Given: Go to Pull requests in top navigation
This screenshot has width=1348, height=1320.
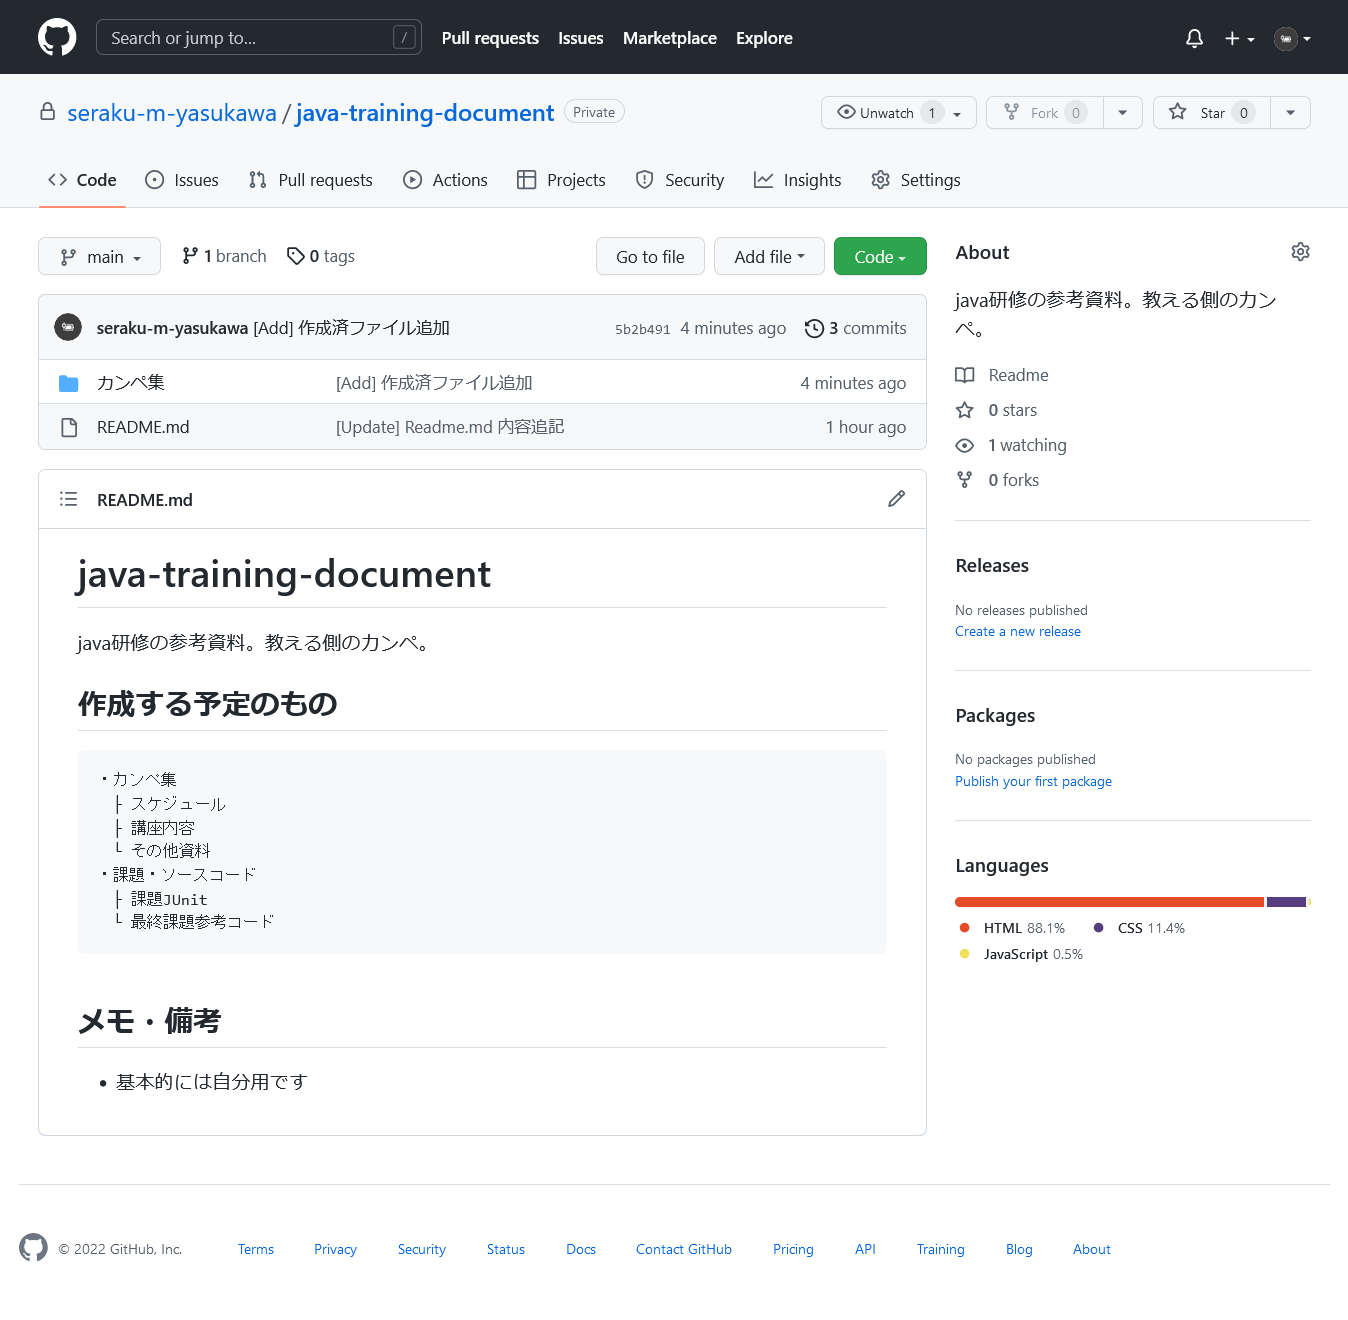Looking at the screenshot, I should pos(490,38).
